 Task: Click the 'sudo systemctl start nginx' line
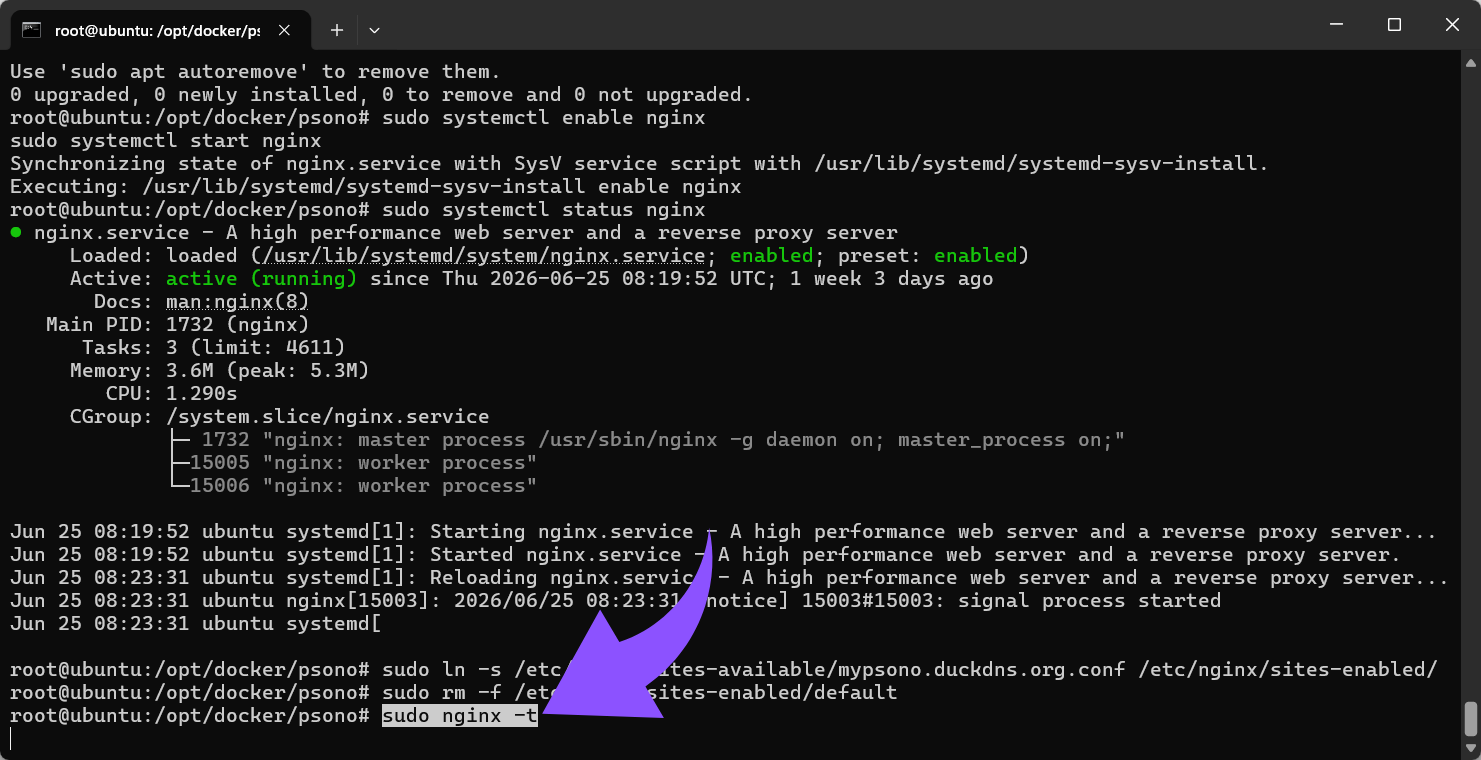coord(166,141)
